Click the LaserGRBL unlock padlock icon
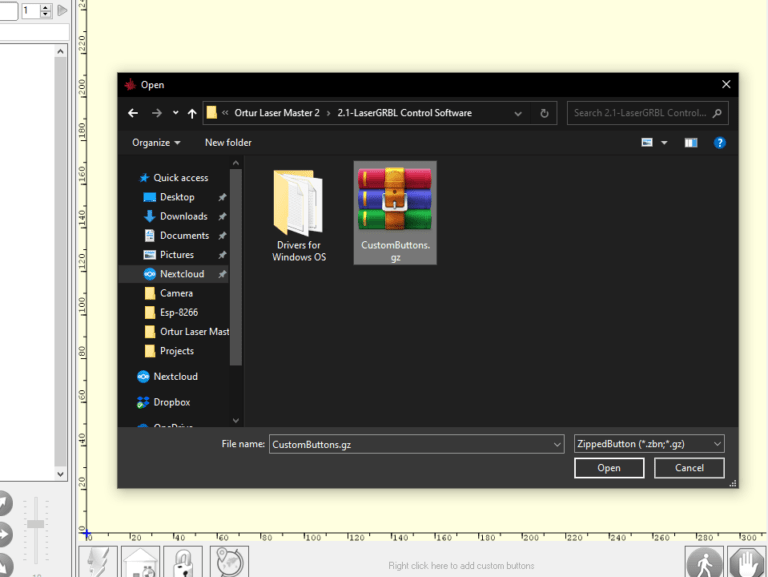768x577 pixels. point(183,561)
